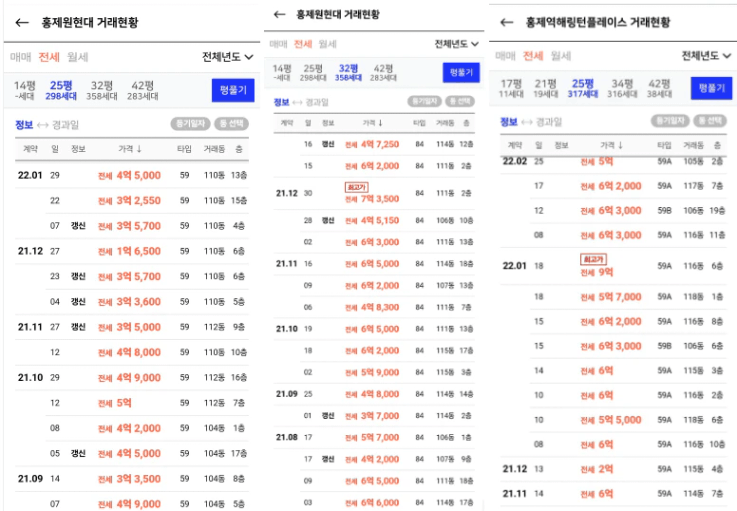Screen dimensions: 737x511
Task: Click 평풀기 button in middle panel
Action: point(461,72)
